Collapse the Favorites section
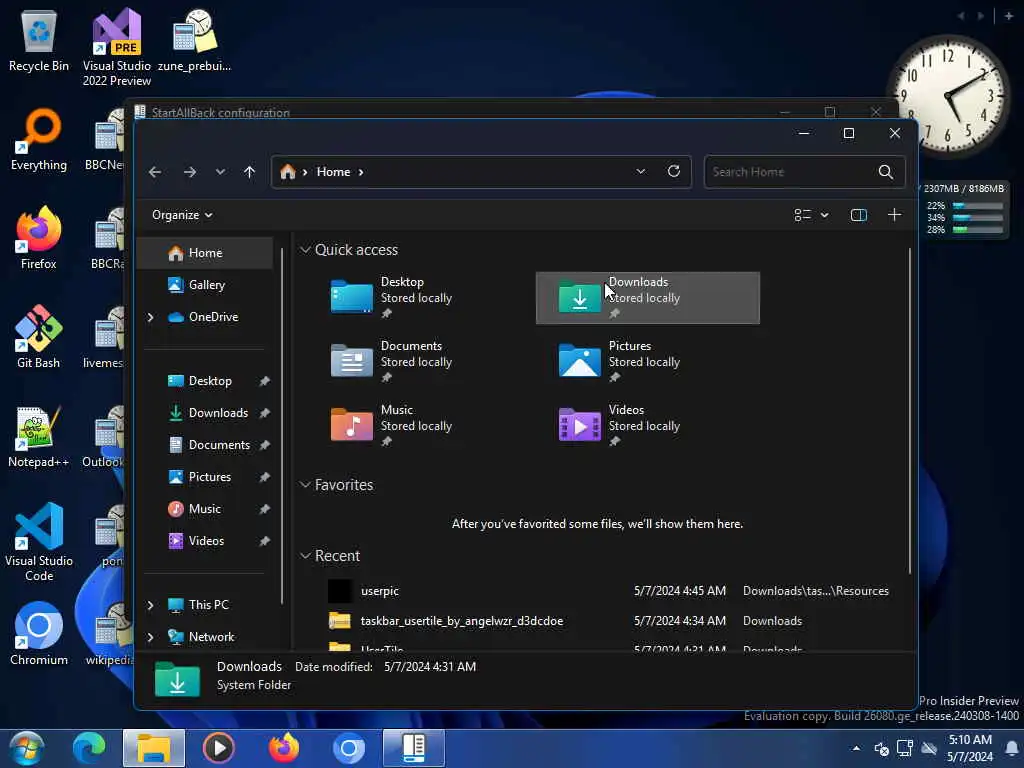Viewport: 1024px width, 768px height. [305, 485]
